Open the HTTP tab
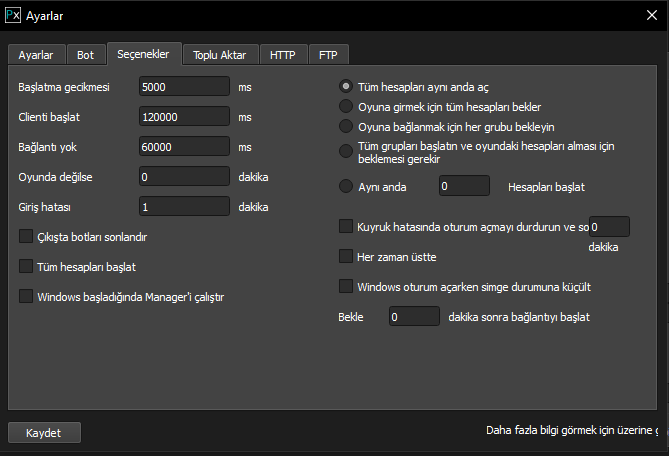 (283, 54)
